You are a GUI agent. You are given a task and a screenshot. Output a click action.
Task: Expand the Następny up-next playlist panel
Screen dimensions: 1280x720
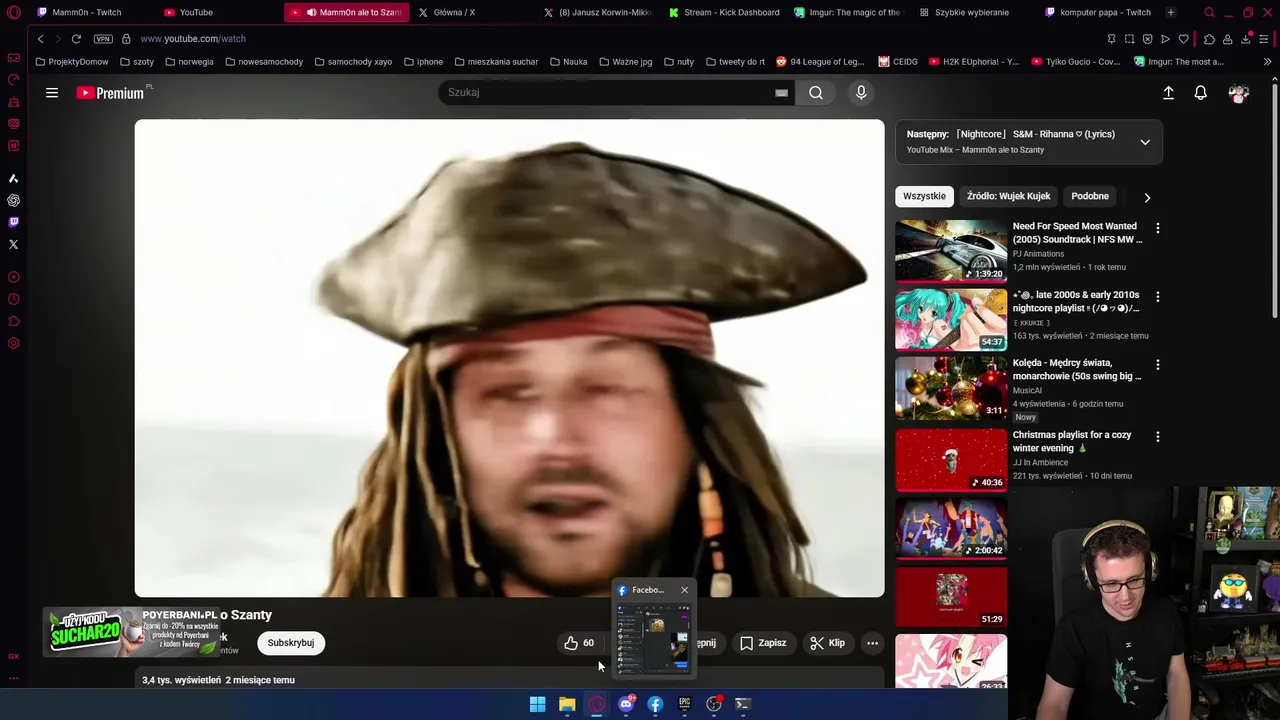pos(1145,142)
